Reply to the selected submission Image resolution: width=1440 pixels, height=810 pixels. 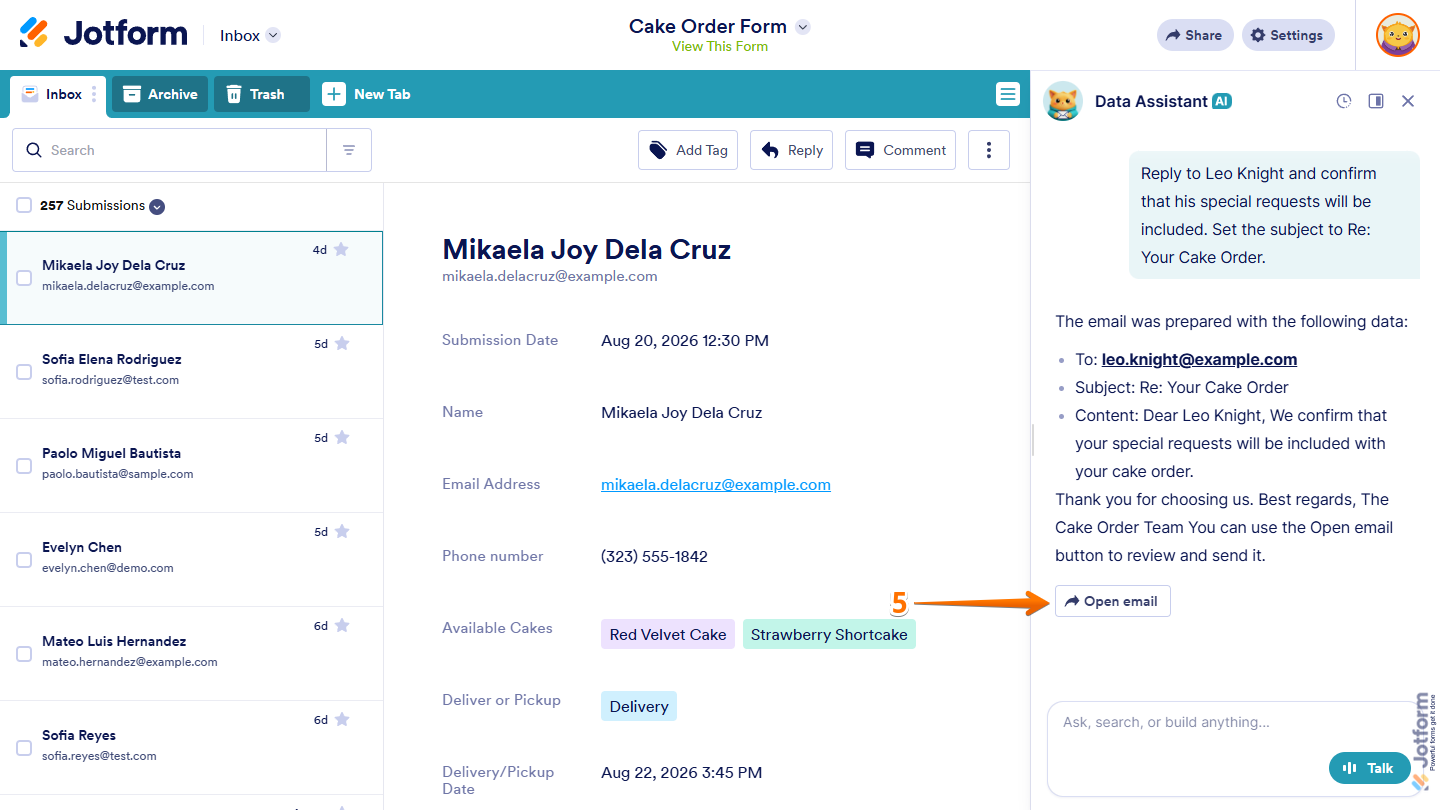[x=791, y=150]
